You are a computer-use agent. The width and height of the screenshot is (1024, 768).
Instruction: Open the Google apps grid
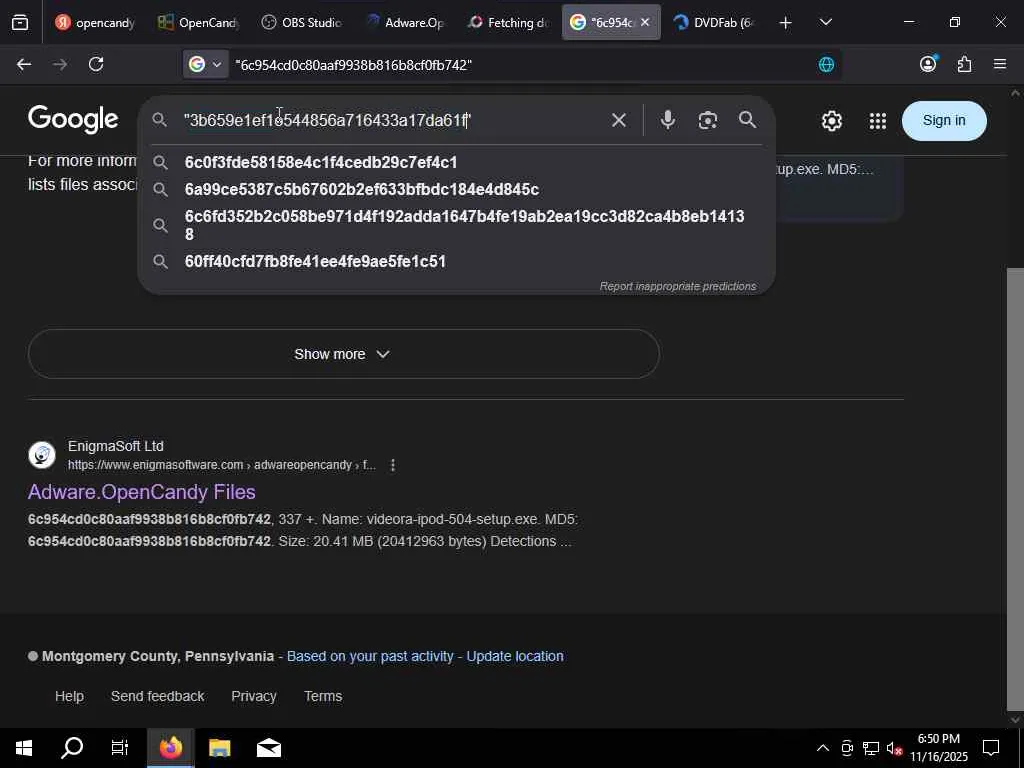878,121
